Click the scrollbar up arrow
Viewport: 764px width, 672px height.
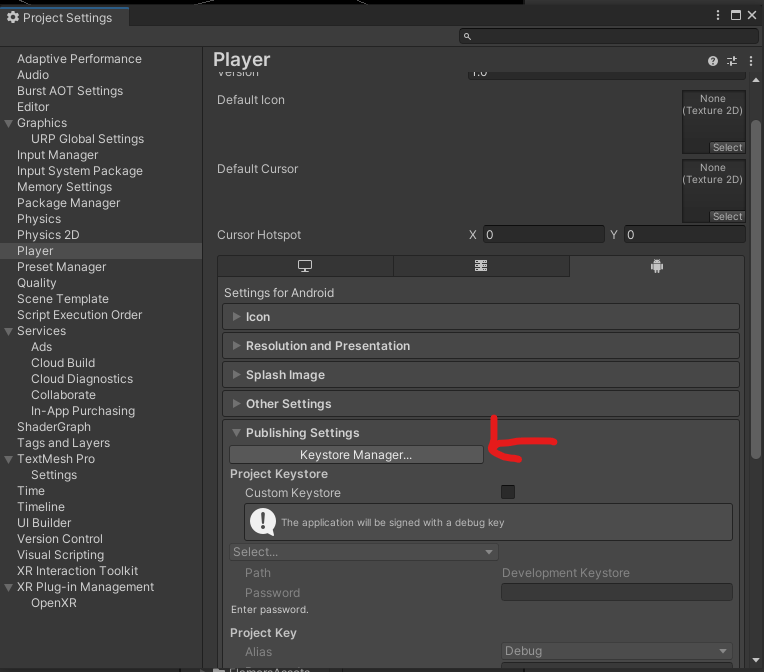pyautogui.click(x=756, y=80)
